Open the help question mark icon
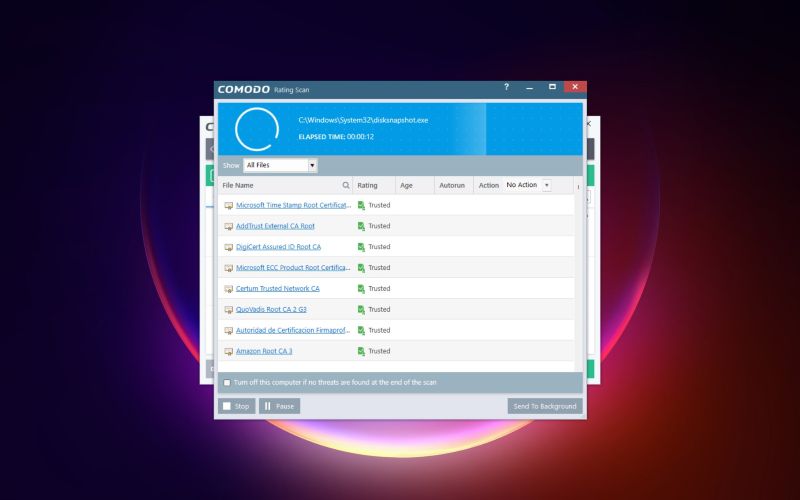Image resolution: width=800 pixels, height=500 pixels. 506,87
